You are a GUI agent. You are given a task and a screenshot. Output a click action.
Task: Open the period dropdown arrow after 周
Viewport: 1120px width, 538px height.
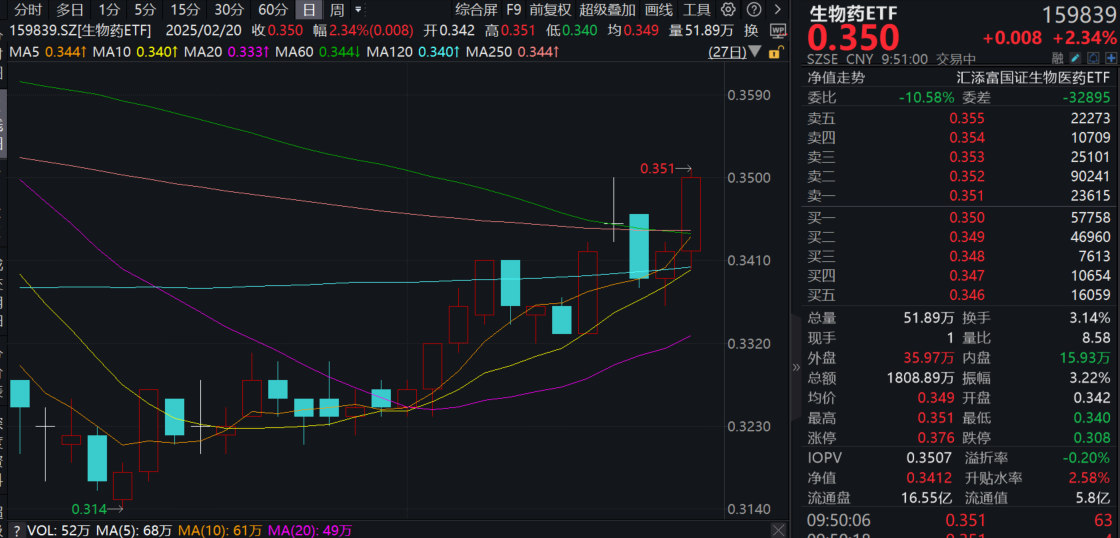click(x=358, y=10)
